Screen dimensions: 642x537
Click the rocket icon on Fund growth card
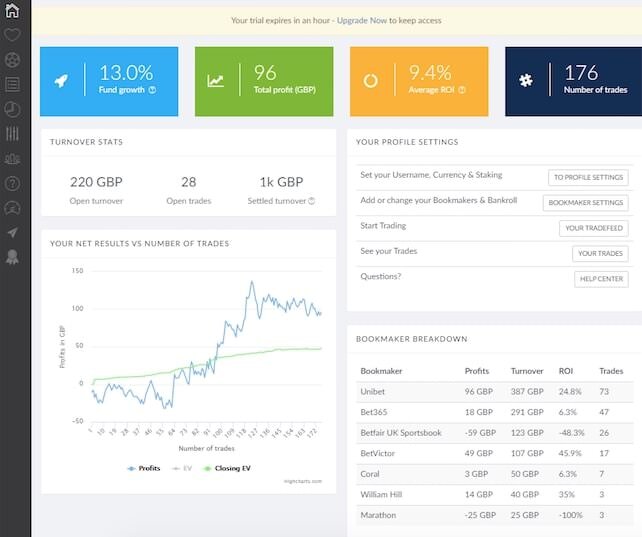click(x=61, y=81)
